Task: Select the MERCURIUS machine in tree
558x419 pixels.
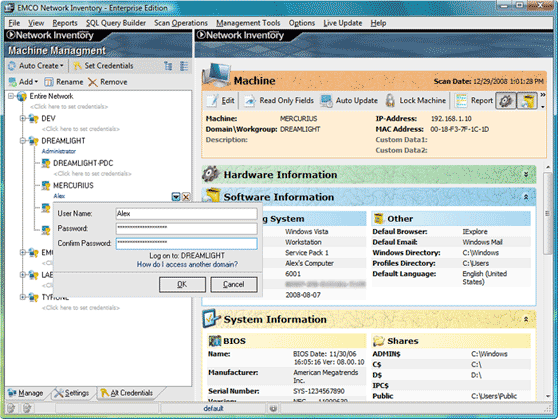Action: (73, 185)
